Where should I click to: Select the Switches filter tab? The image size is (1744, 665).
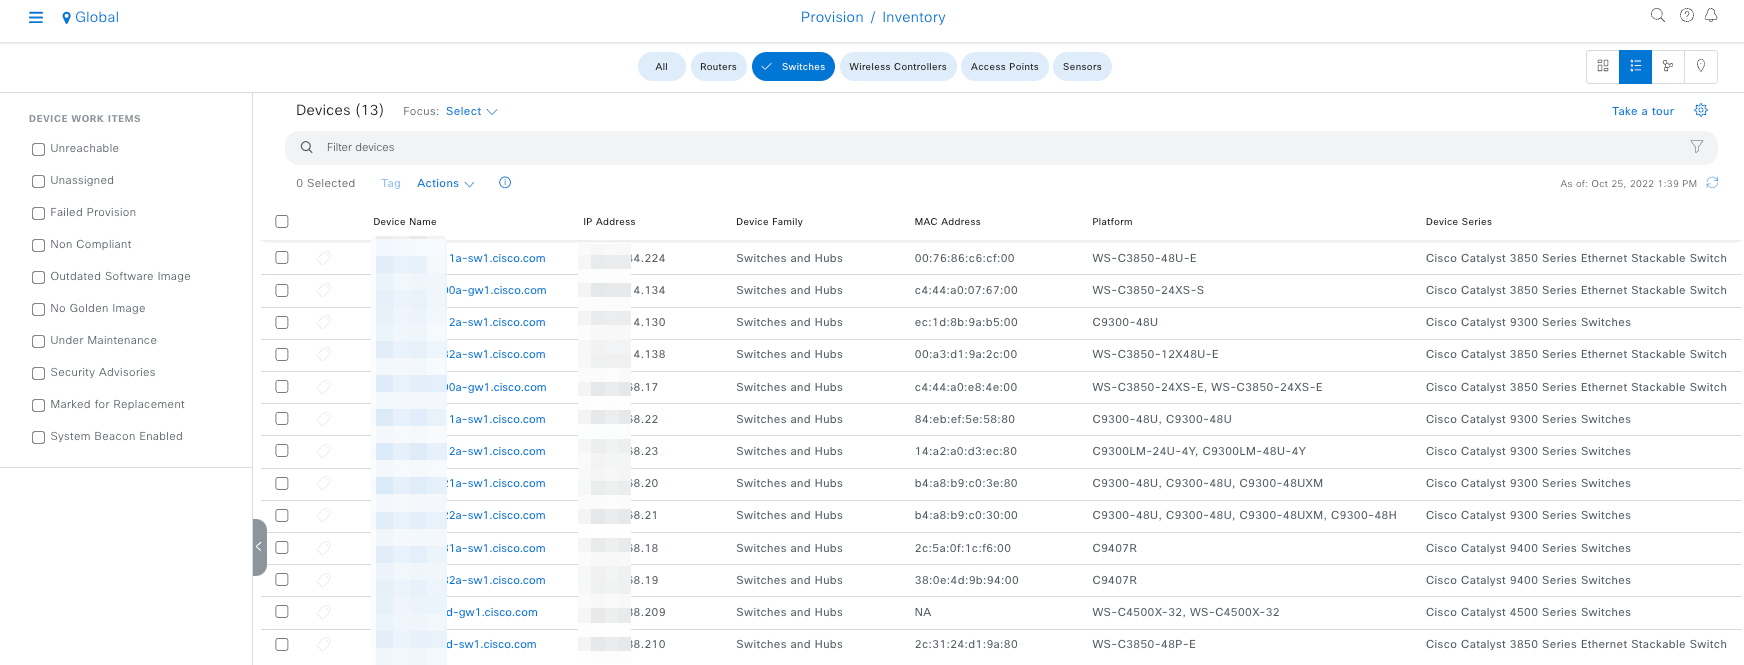[793, 66]
